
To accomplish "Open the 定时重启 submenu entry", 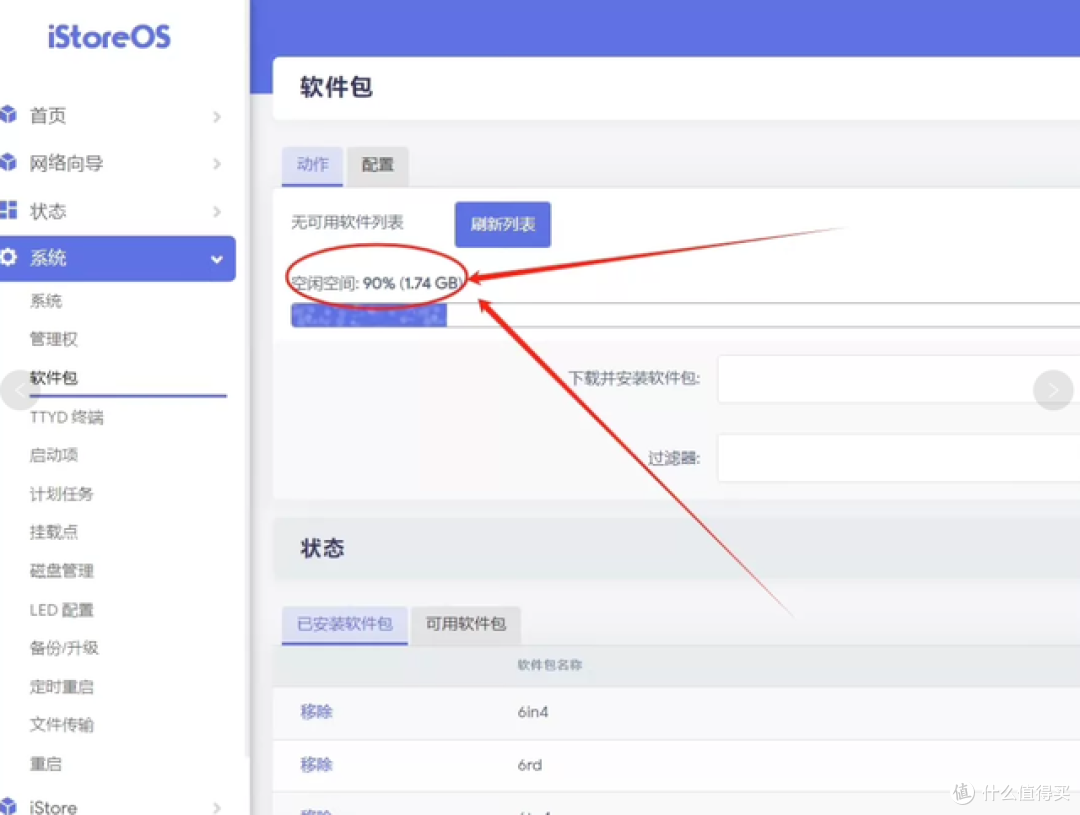I will (x=61, y=687).
